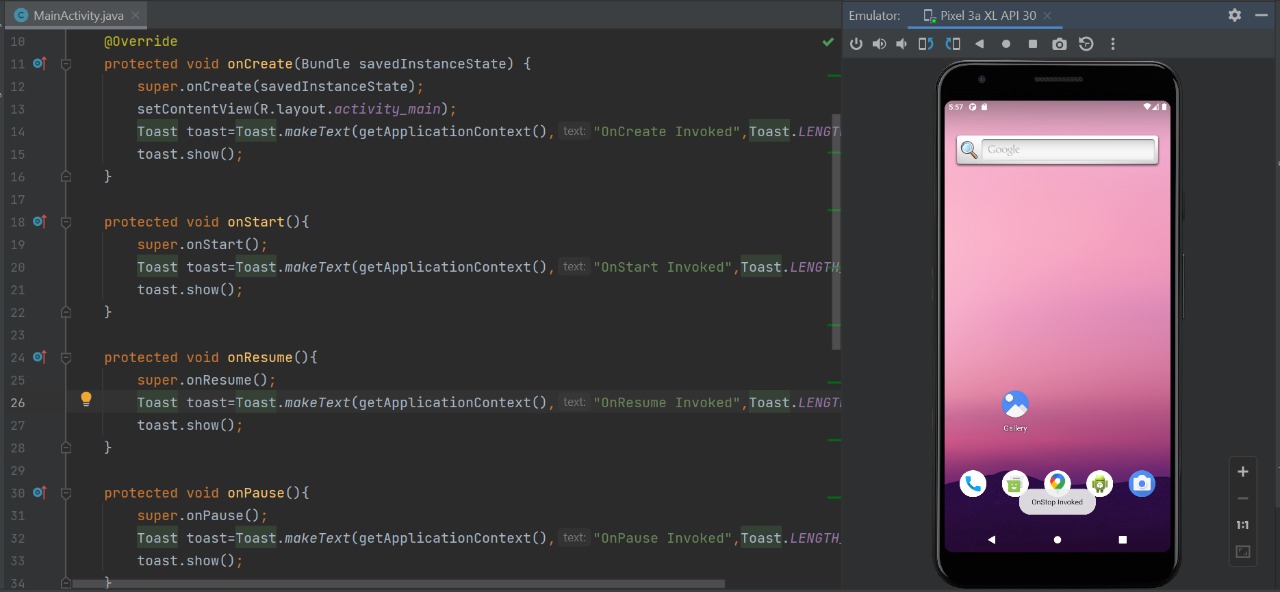This screenshot has width=1280, height=592.
Task: Open the green Android robot app in dock
Action: pos(1099,484)
